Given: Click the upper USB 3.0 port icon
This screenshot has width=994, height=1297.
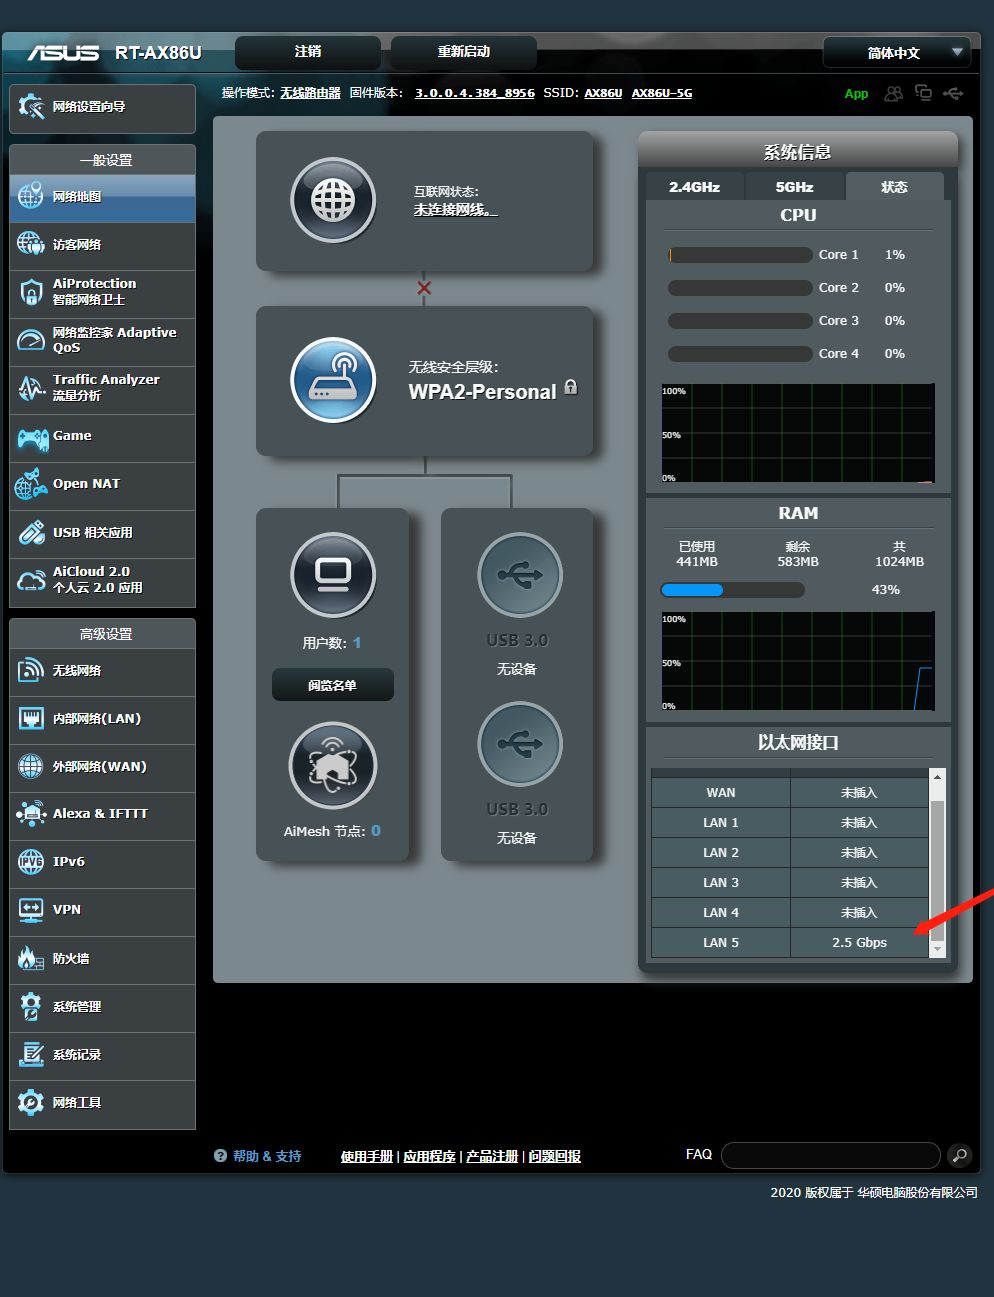Looking at the screenshot, I should [x=519, y=575].
